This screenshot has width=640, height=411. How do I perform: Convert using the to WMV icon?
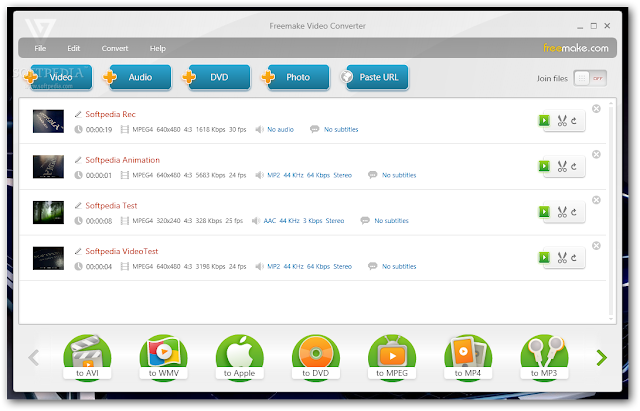point(163,358)
